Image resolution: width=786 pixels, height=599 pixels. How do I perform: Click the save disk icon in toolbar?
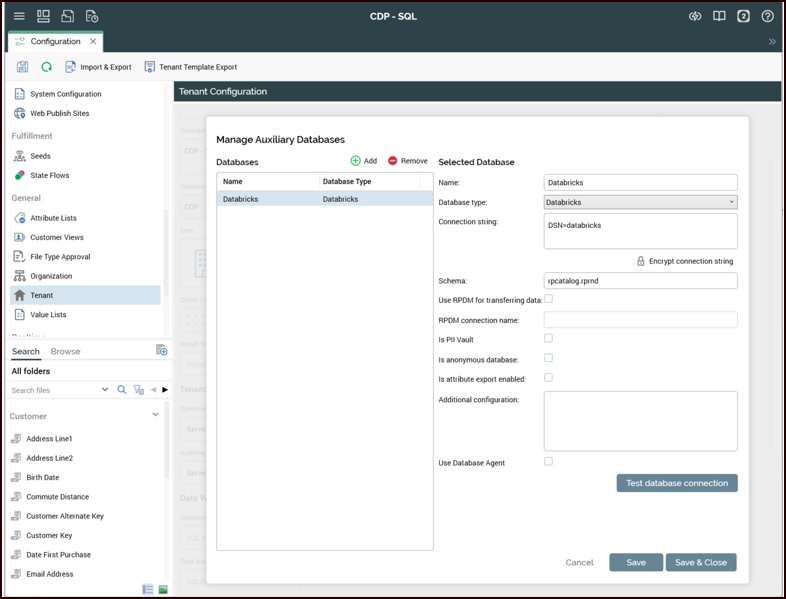coord(22,67)
